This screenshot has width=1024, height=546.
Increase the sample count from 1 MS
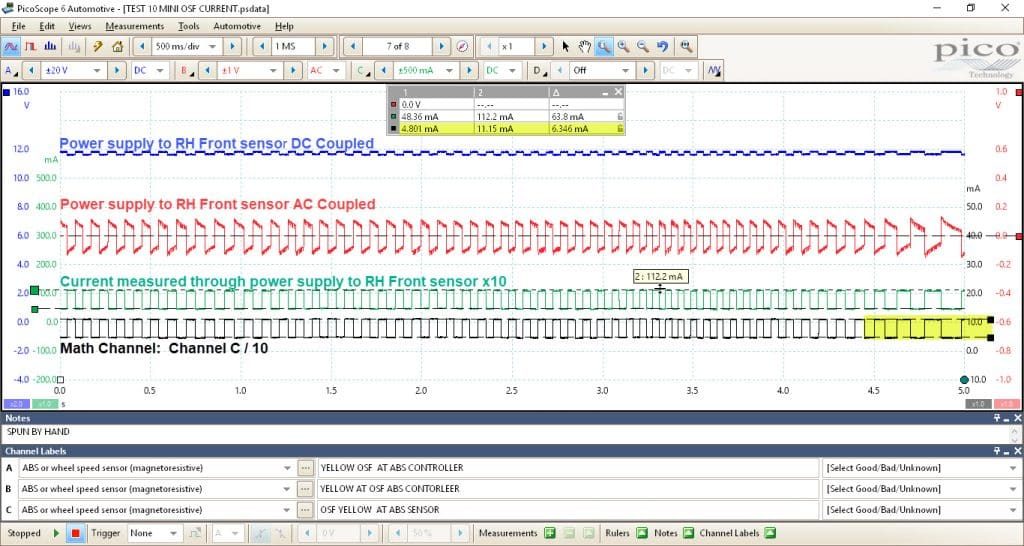pos(325,46)
